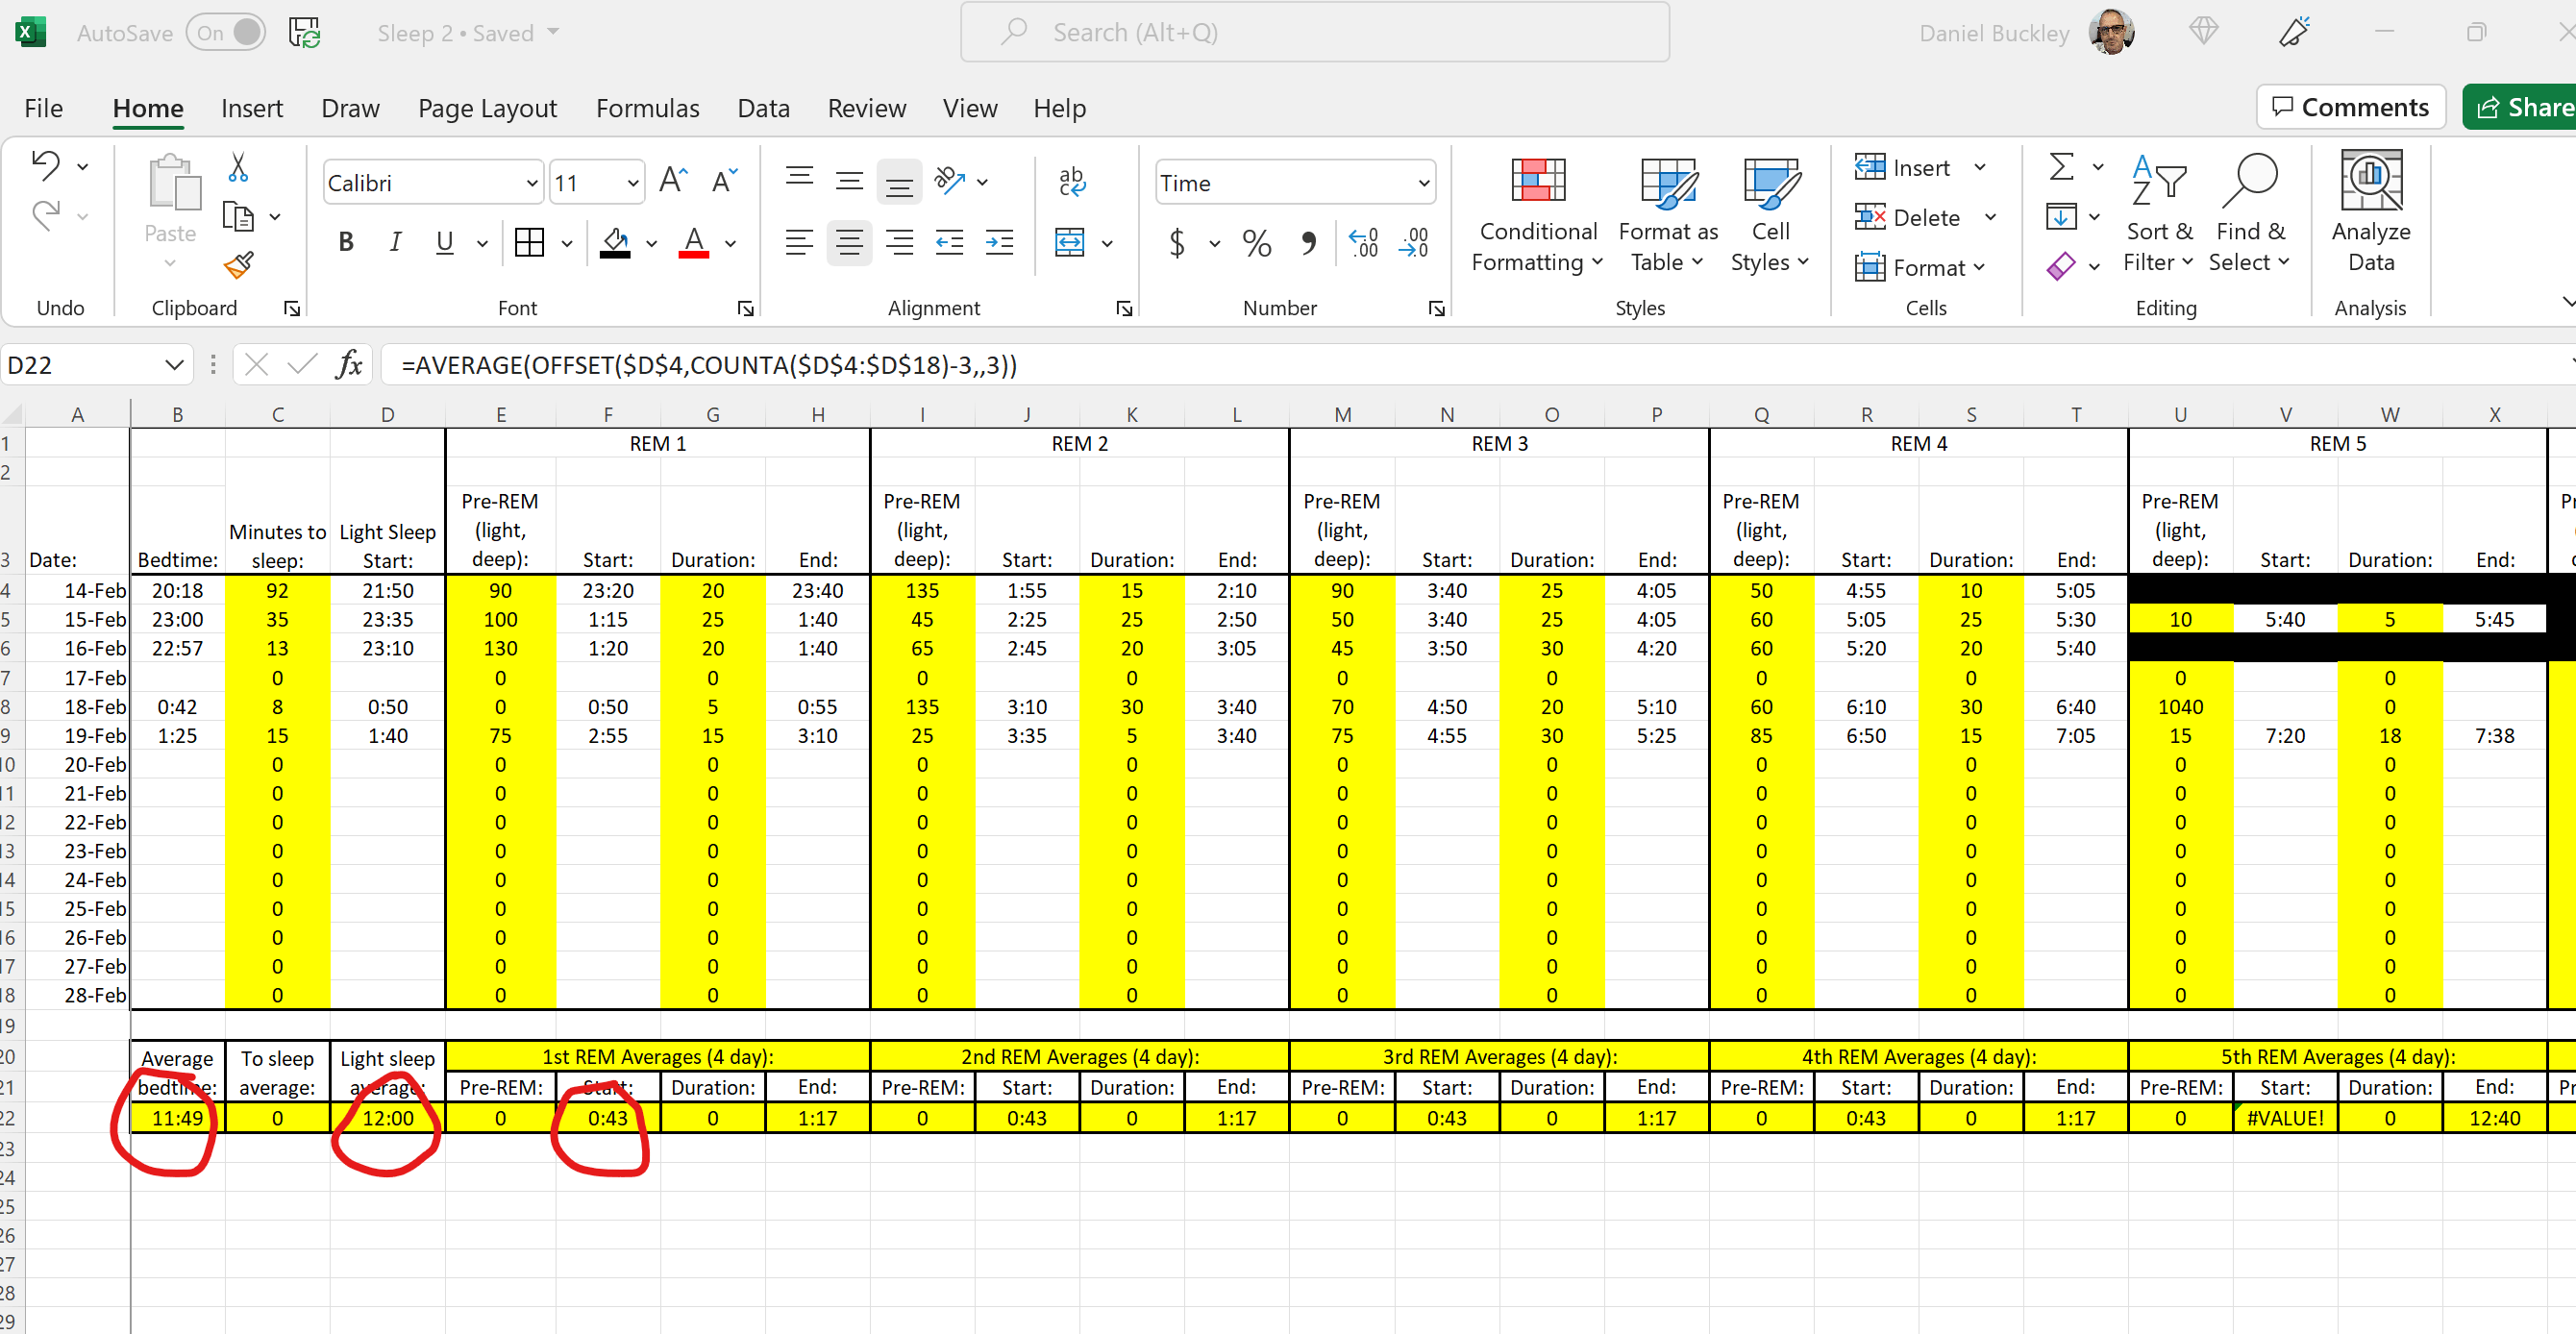Click Increase Font Size icon
This screenshot has width=2576, height=1334.
tap(673, 181)
